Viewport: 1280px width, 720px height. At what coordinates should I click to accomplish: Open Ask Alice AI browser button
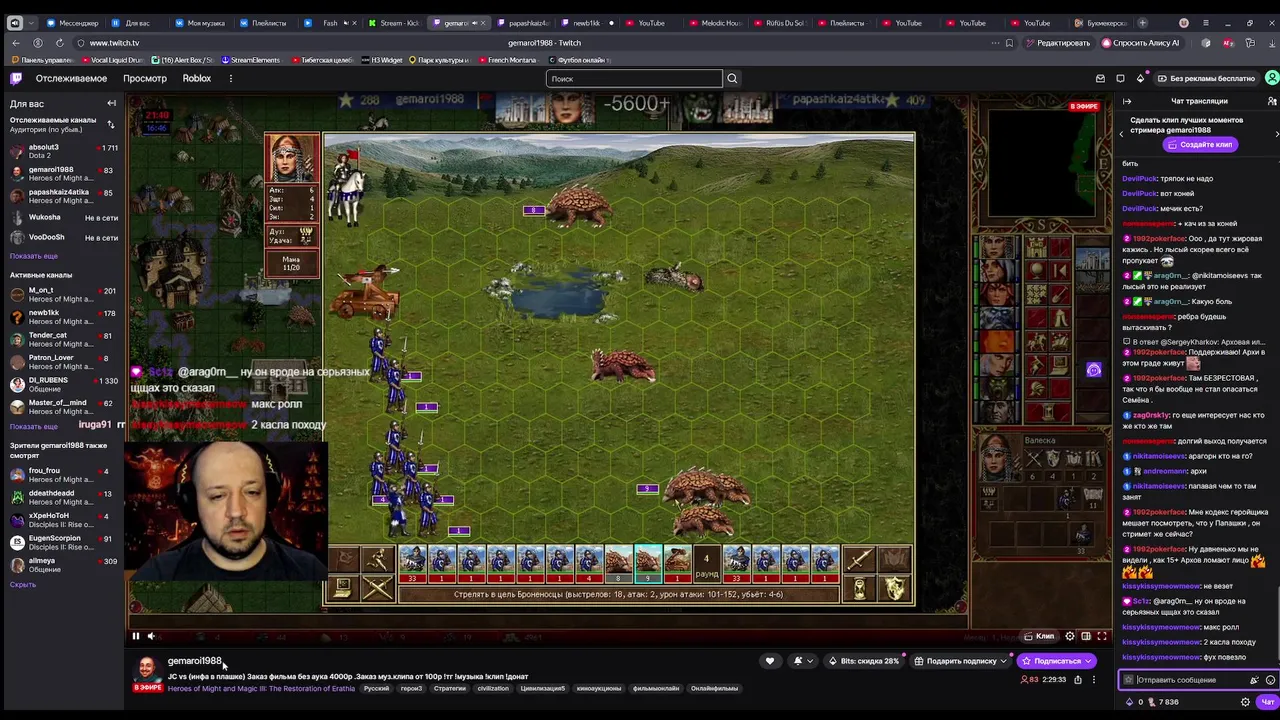pos(1141,43)
